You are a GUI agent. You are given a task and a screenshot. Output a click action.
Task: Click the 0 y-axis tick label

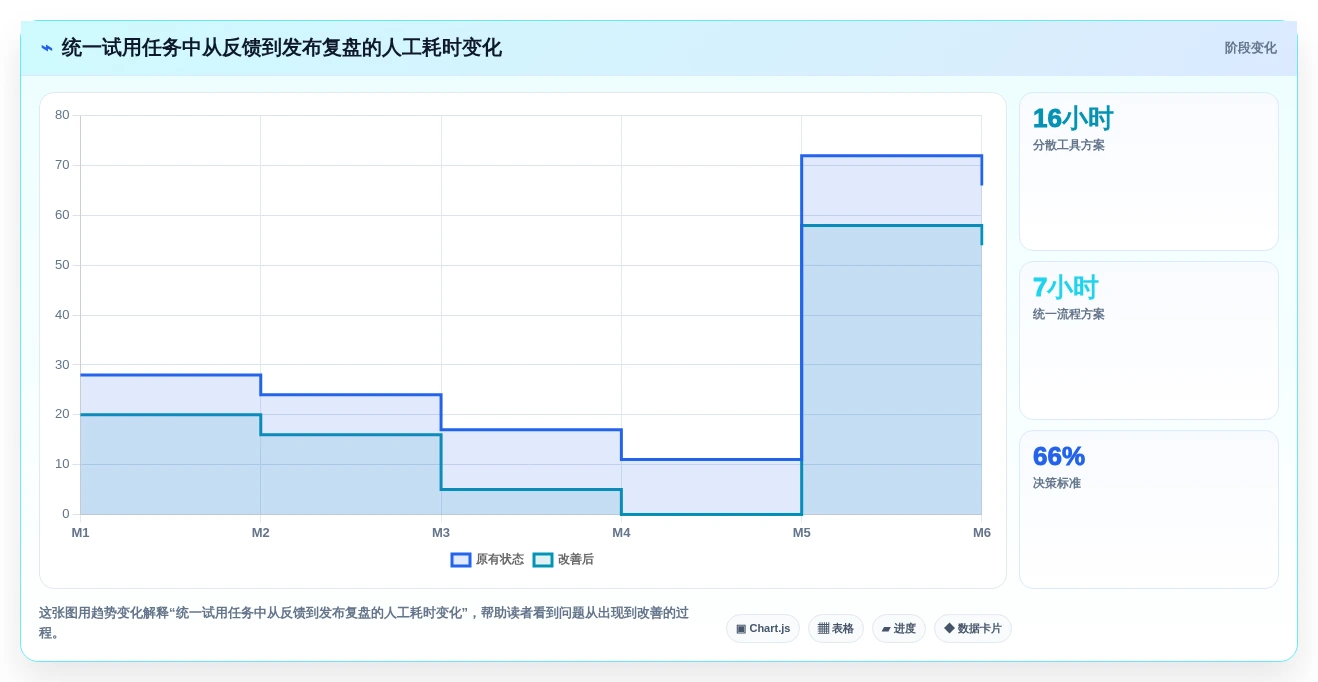click(66, 514)
